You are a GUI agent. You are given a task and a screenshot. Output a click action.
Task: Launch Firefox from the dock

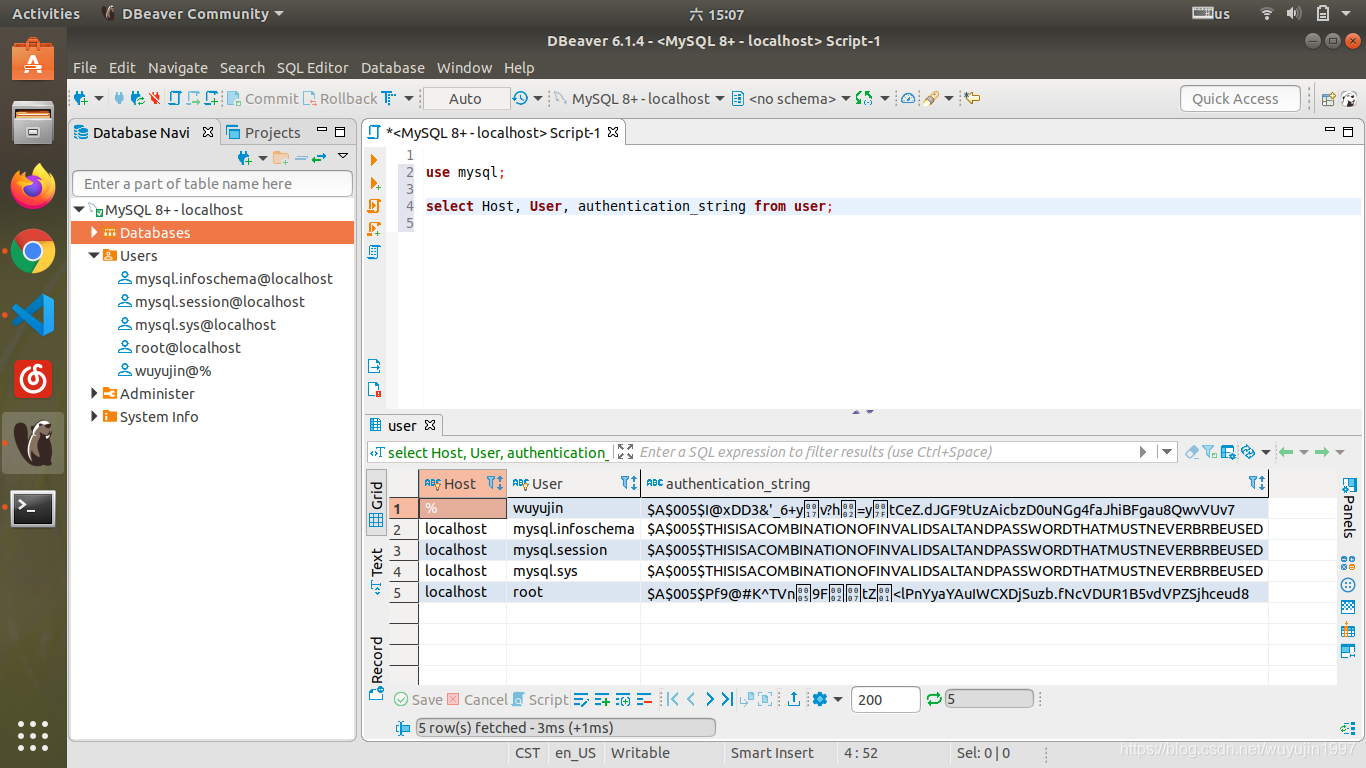pos(33,186)
